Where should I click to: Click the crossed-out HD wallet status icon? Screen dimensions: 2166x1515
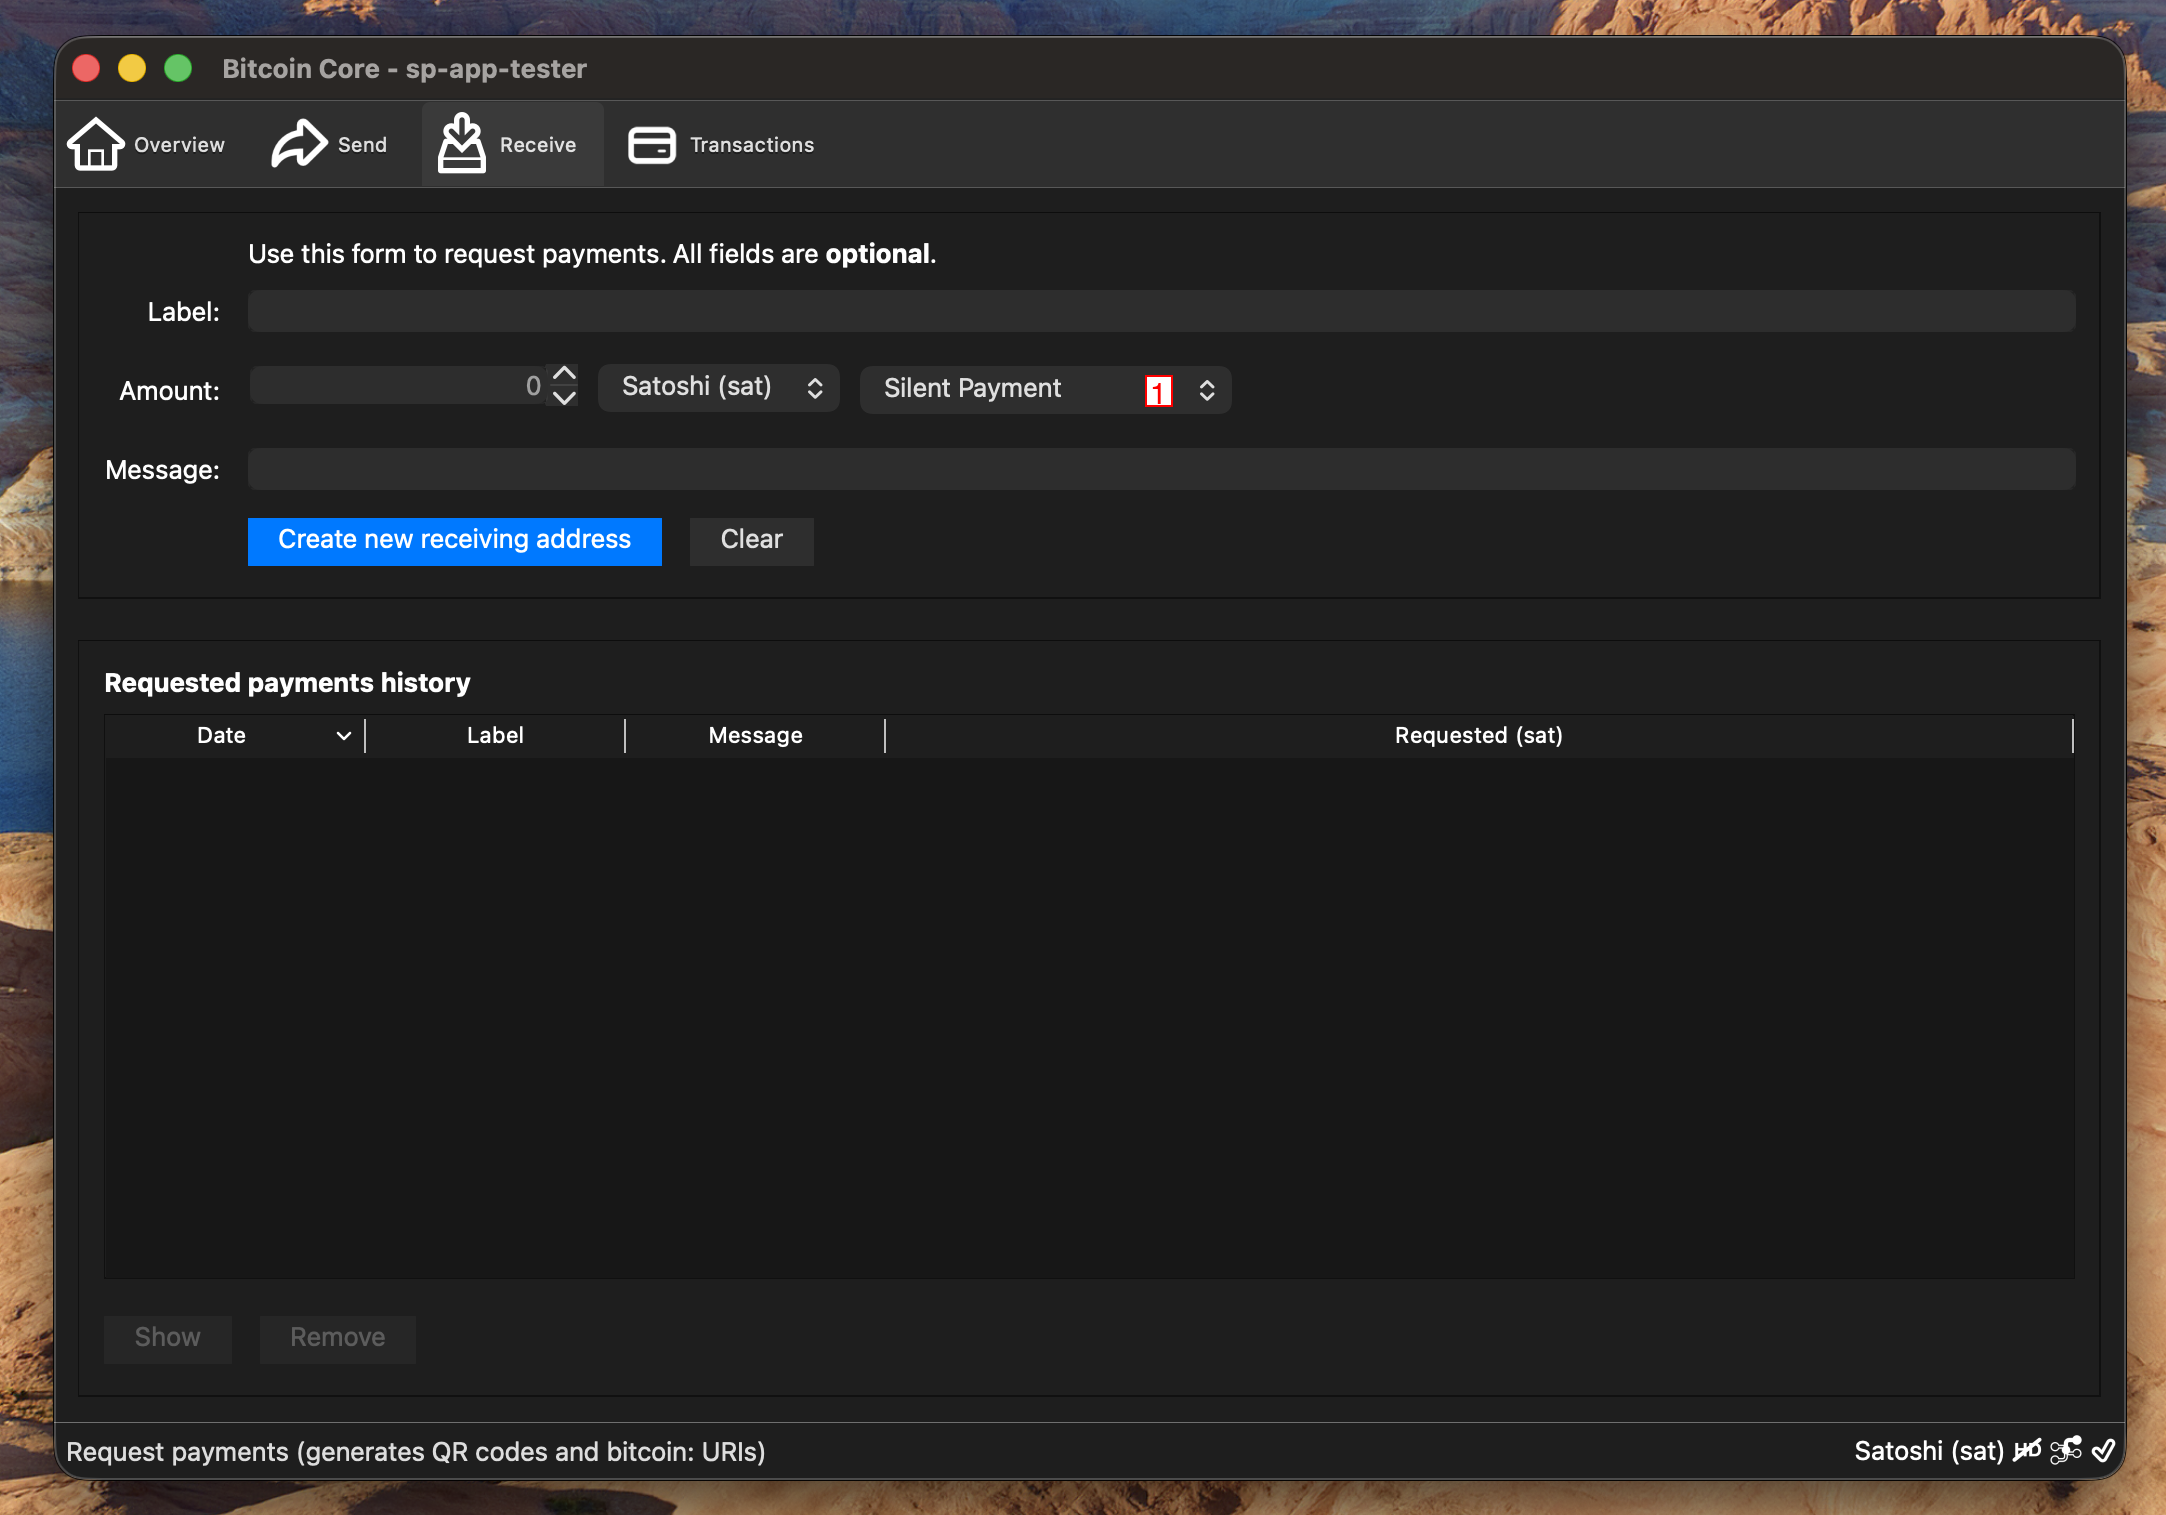(2028, 1451)
